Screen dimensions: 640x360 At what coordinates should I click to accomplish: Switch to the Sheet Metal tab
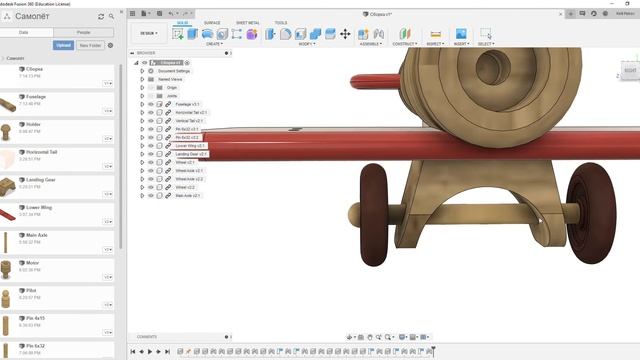coord(247,23)
